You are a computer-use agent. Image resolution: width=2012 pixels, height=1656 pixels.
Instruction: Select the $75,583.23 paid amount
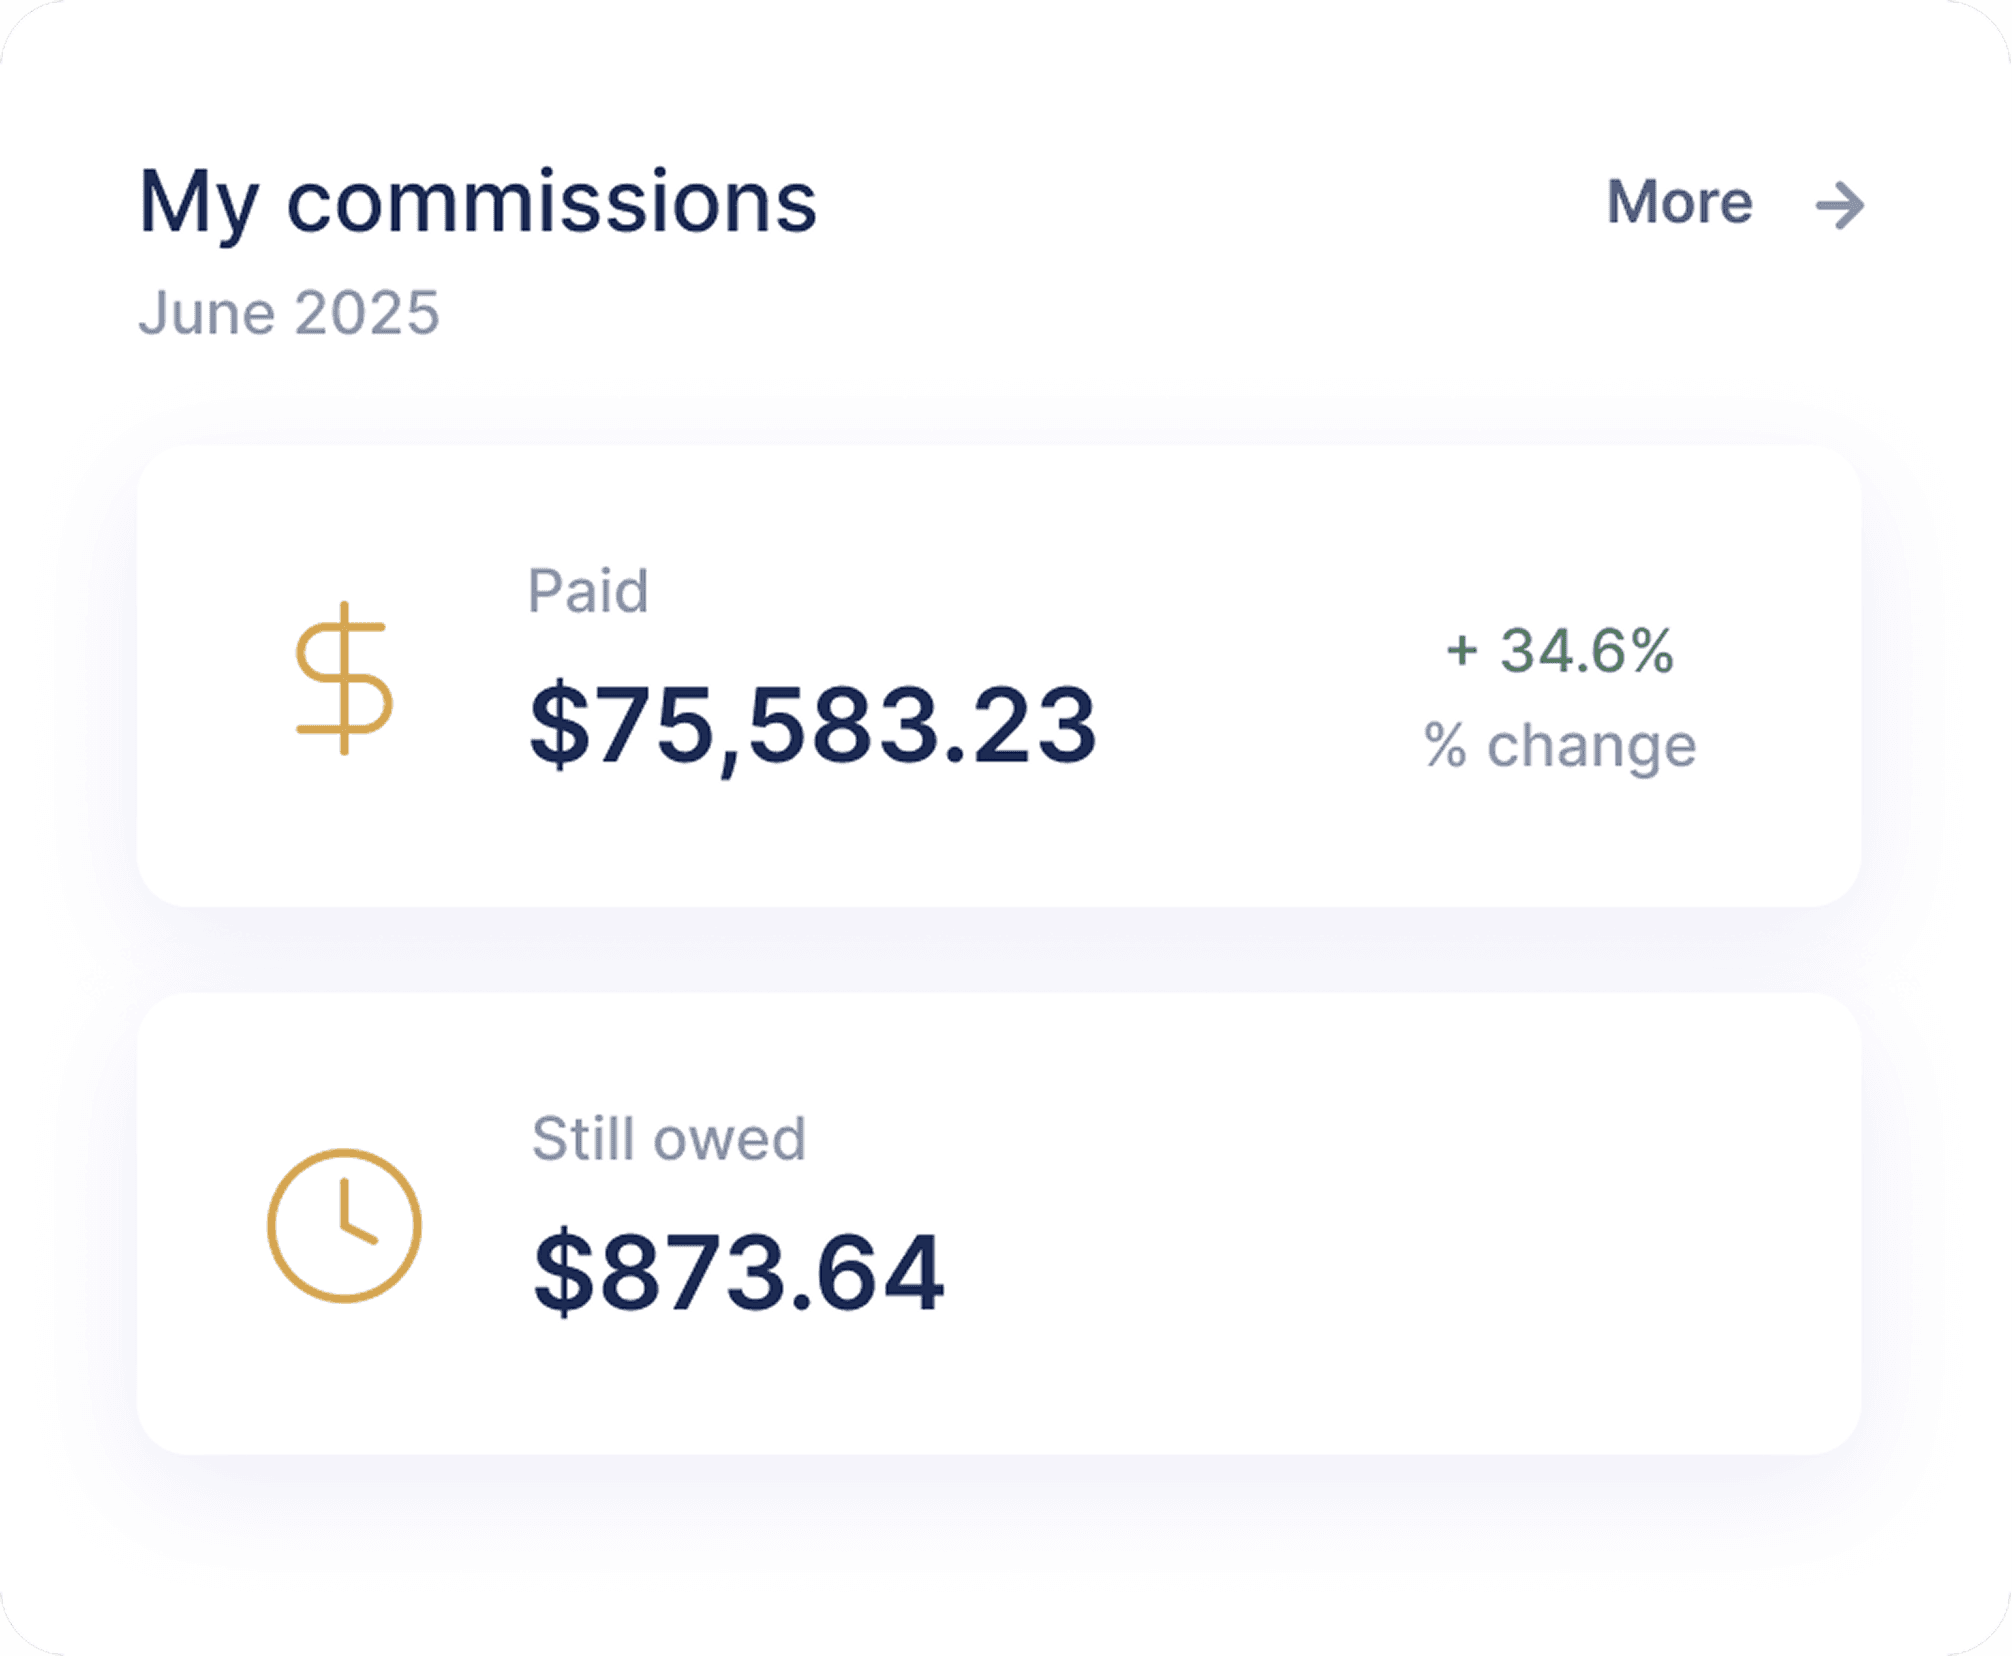[x=813, y=725]
